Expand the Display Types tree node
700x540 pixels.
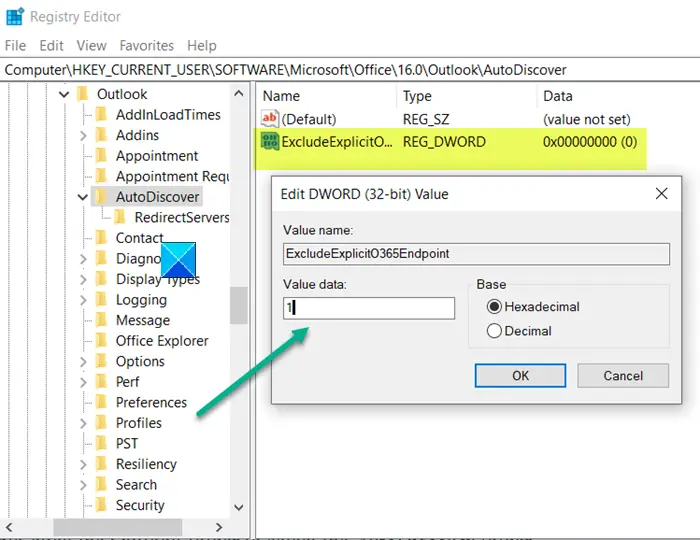(83, 279)
